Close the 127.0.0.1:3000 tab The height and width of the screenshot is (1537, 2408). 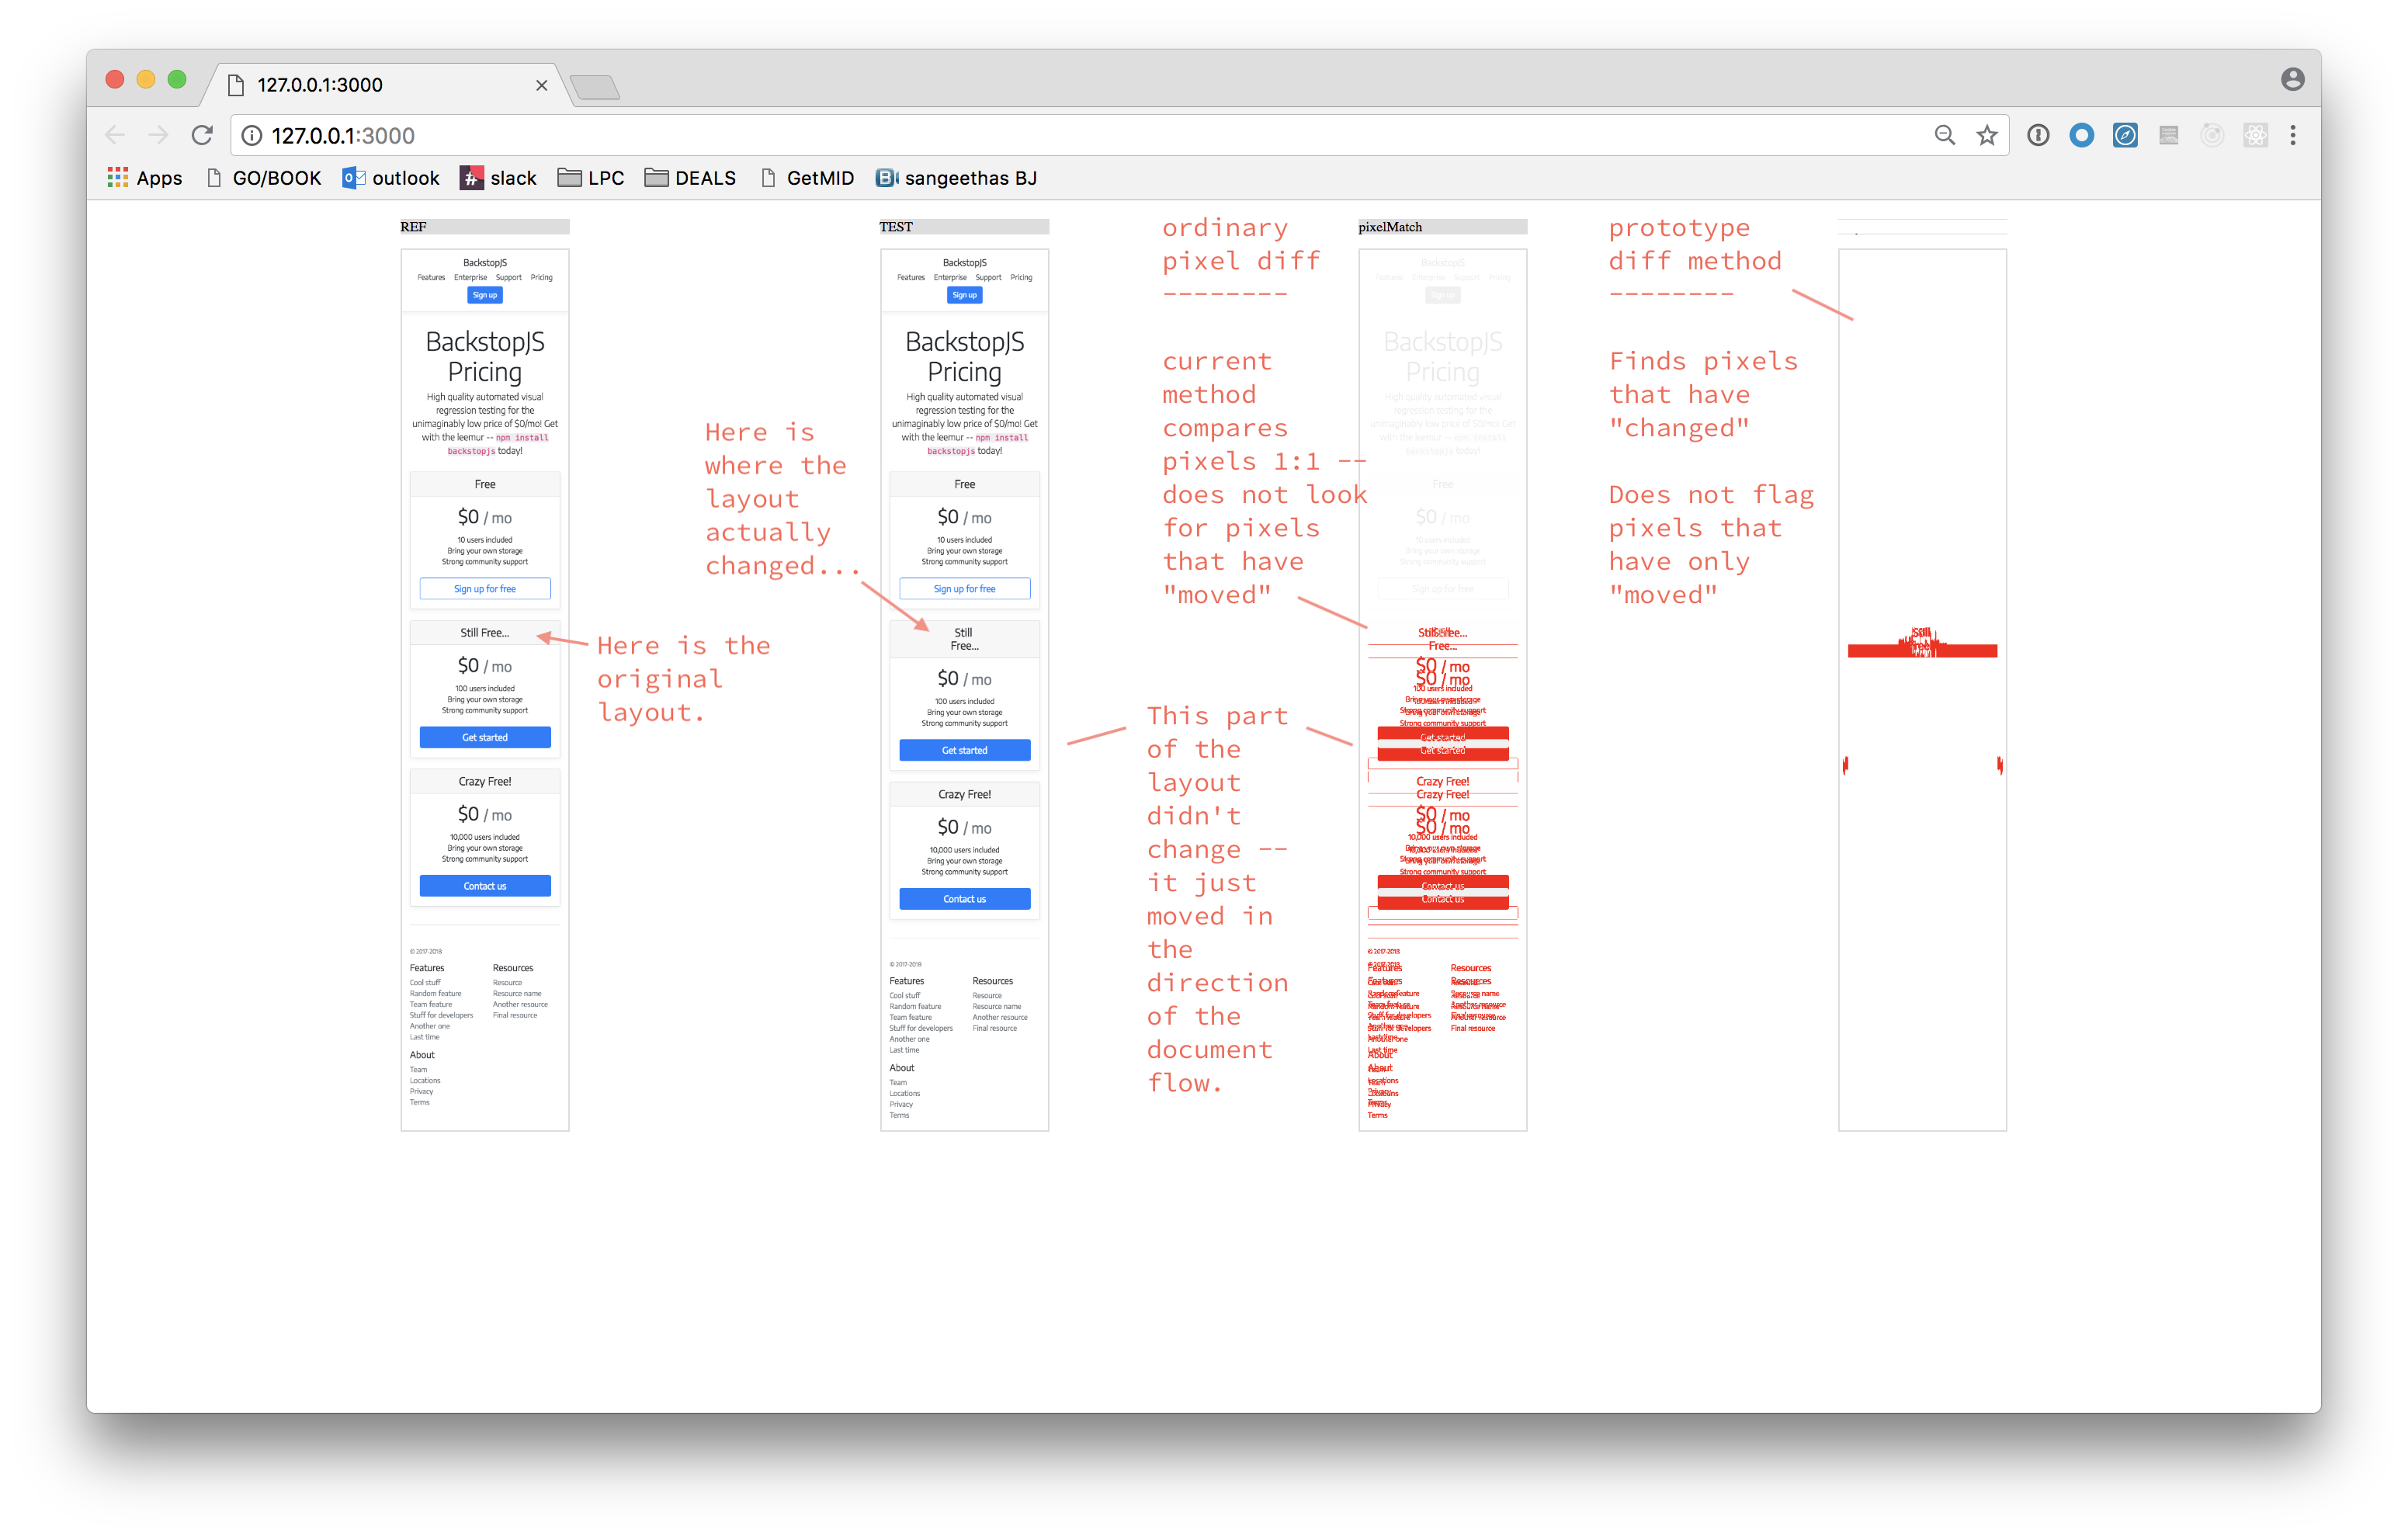pos(541,85)
